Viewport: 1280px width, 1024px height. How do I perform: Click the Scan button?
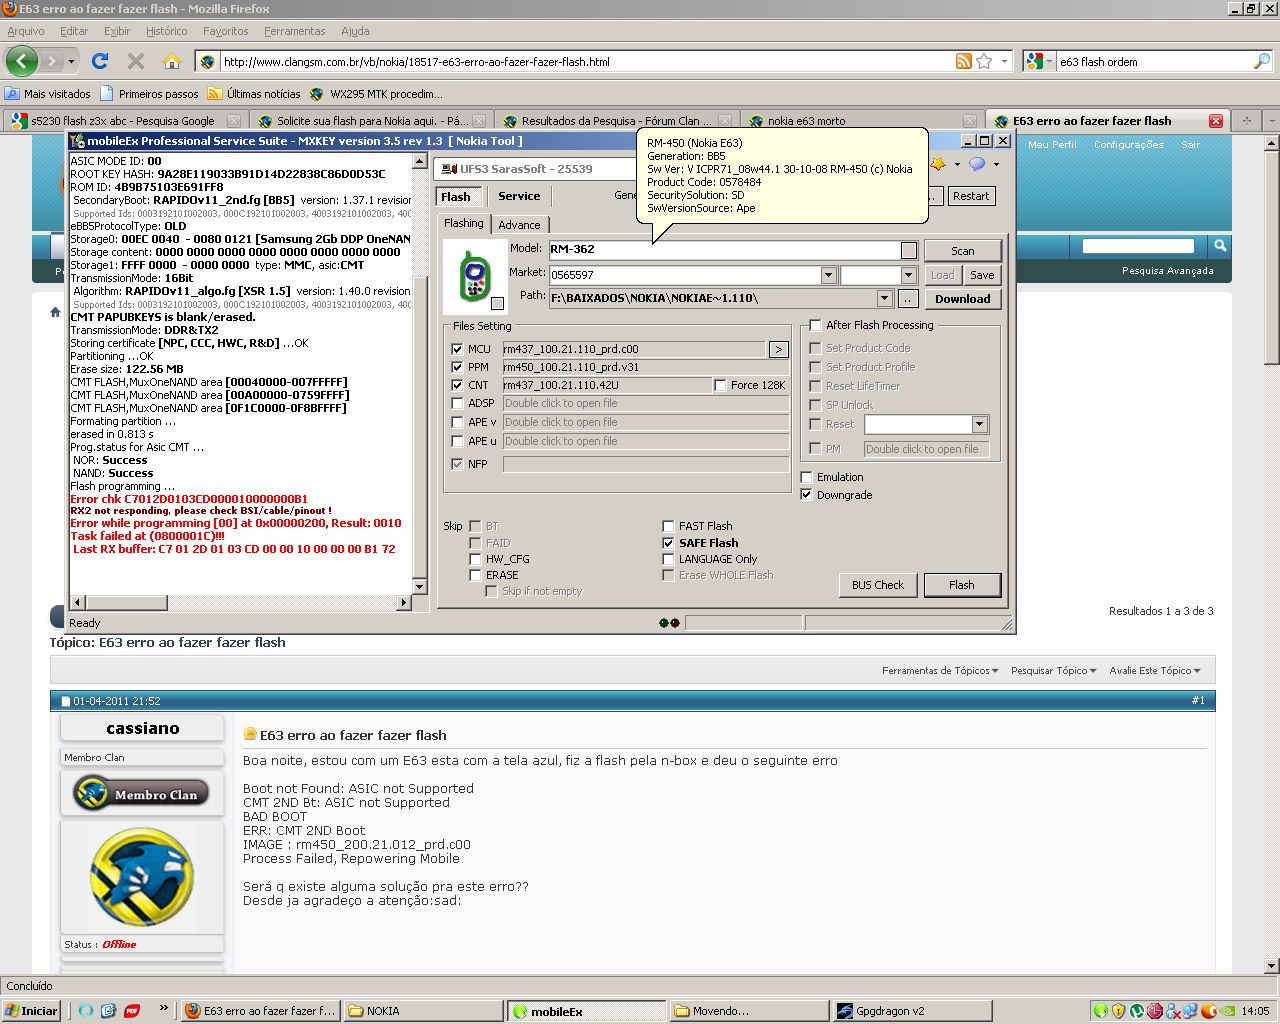962,251
